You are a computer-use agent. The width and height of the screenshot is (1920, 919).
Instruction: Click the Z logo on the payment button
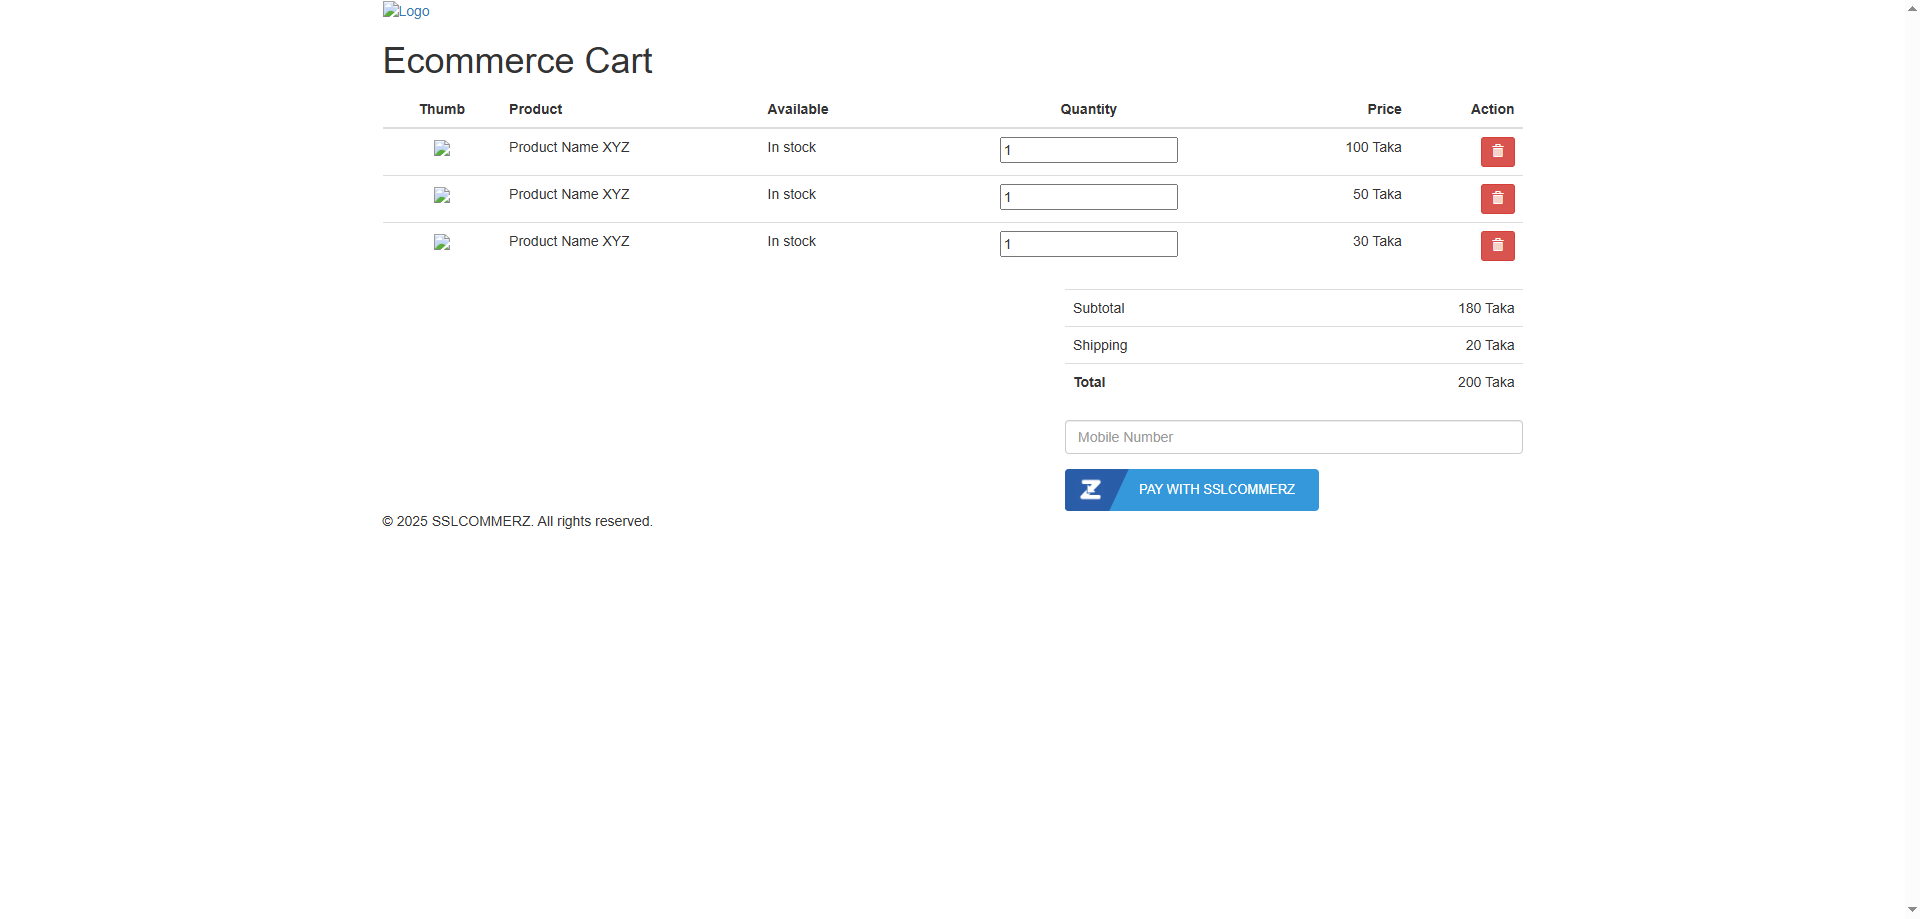pyautogui.click(x=1092, y=489)
